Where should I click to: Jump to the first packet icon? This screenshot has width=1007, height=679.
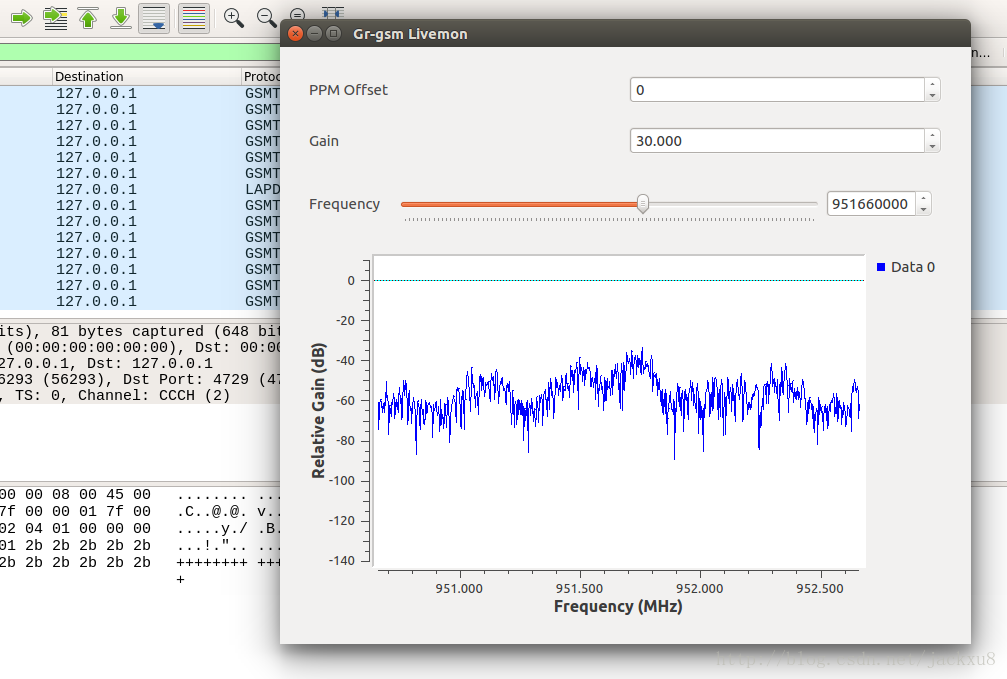88,18
